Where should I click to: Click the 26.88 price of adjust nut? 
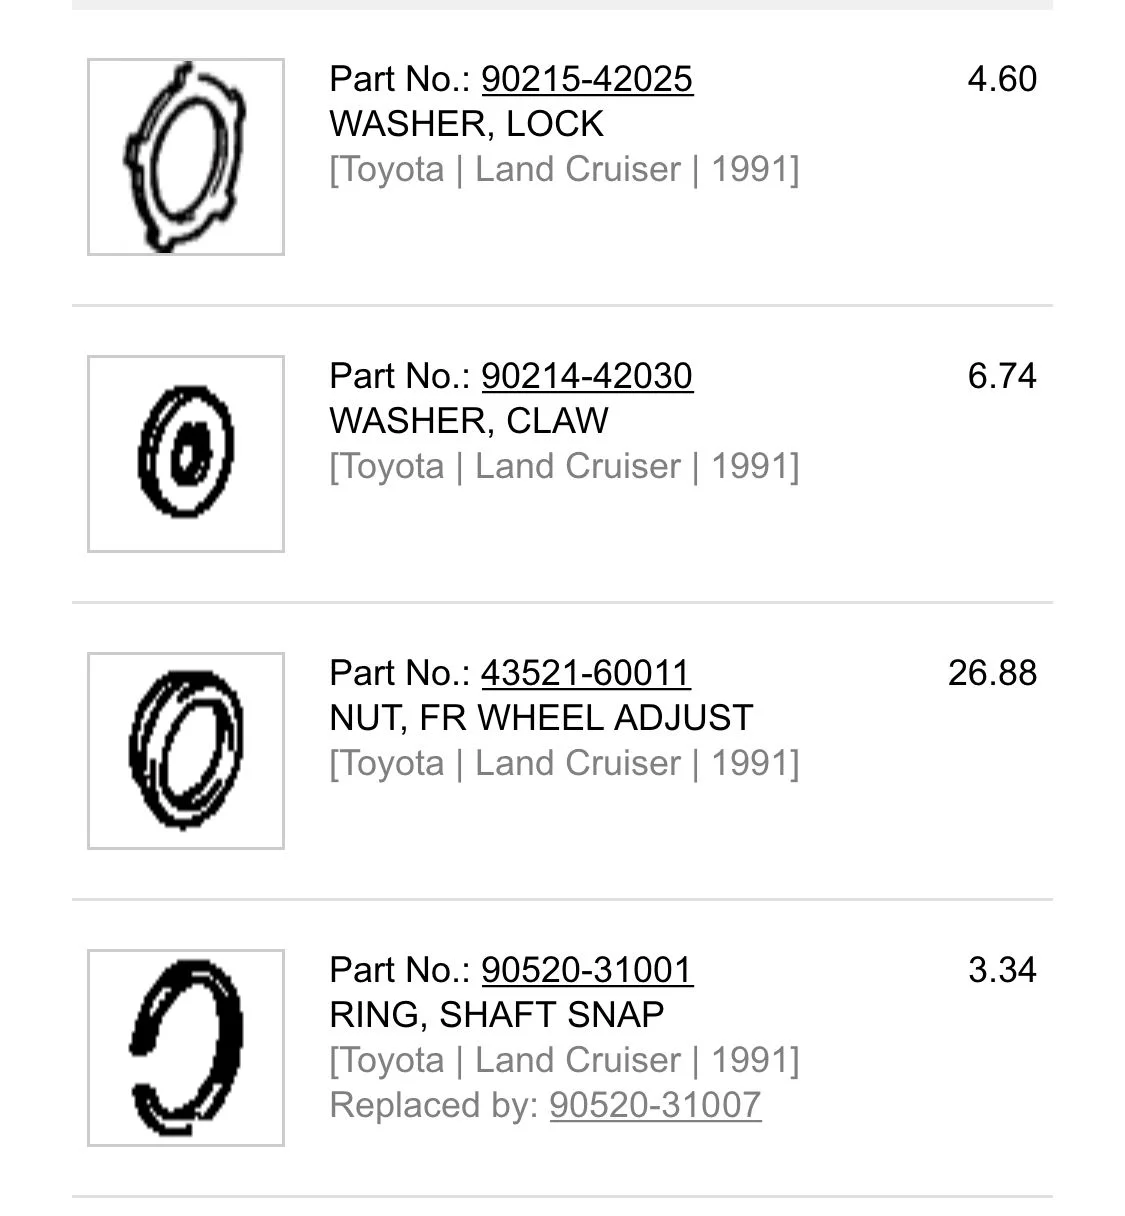pos(992,673)
